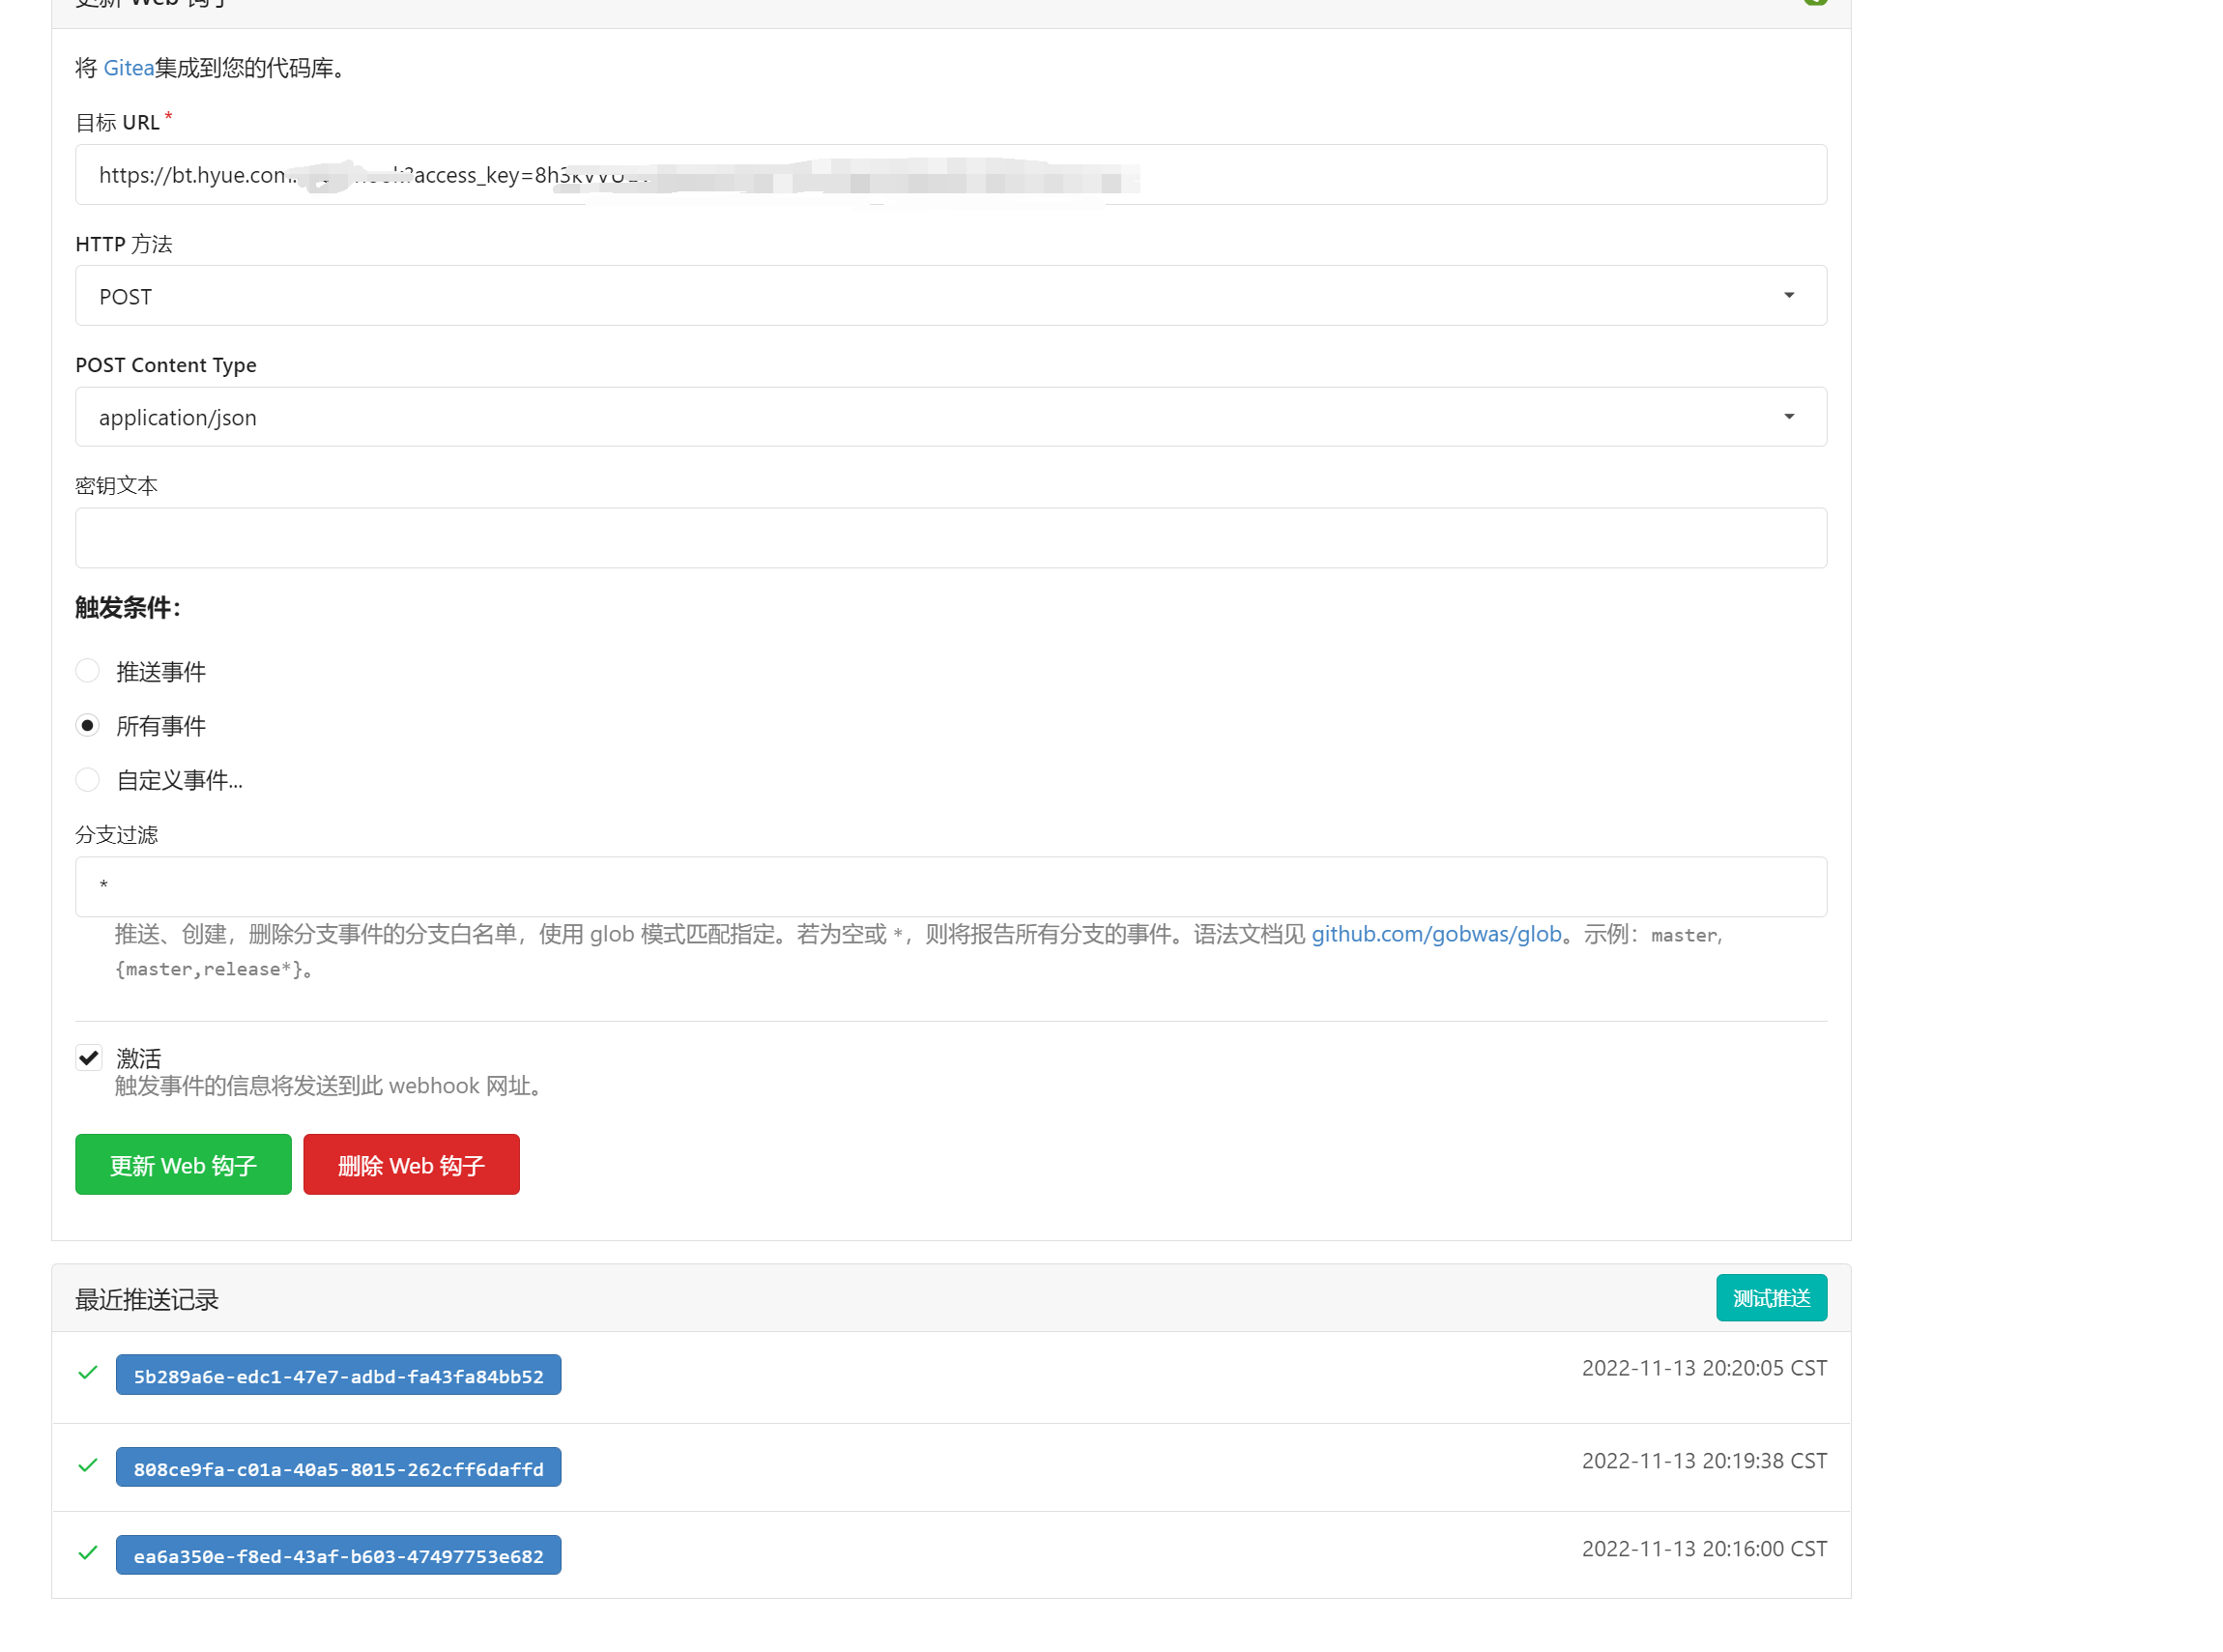Expand delivery 5b289a6e-edc1-47e7 record
The height and width of the screenshot is (1652, 2223).
click(x=338, y=1376)
